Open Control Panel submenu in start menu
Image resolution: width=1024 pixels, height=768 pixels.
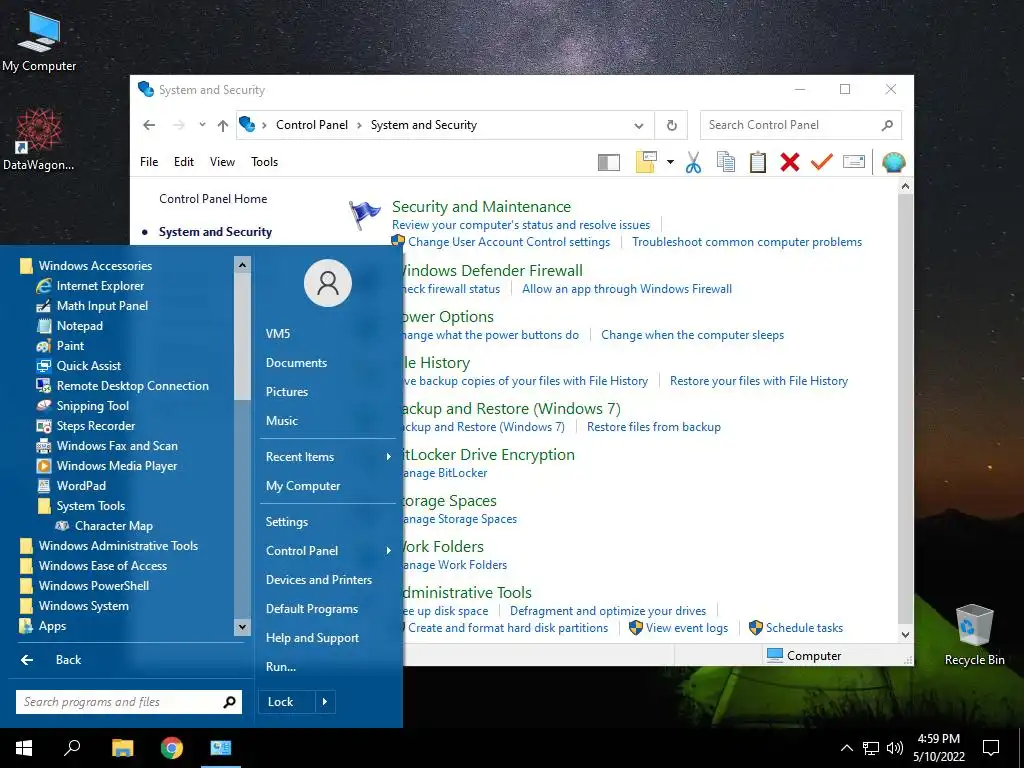click(328, 551)
